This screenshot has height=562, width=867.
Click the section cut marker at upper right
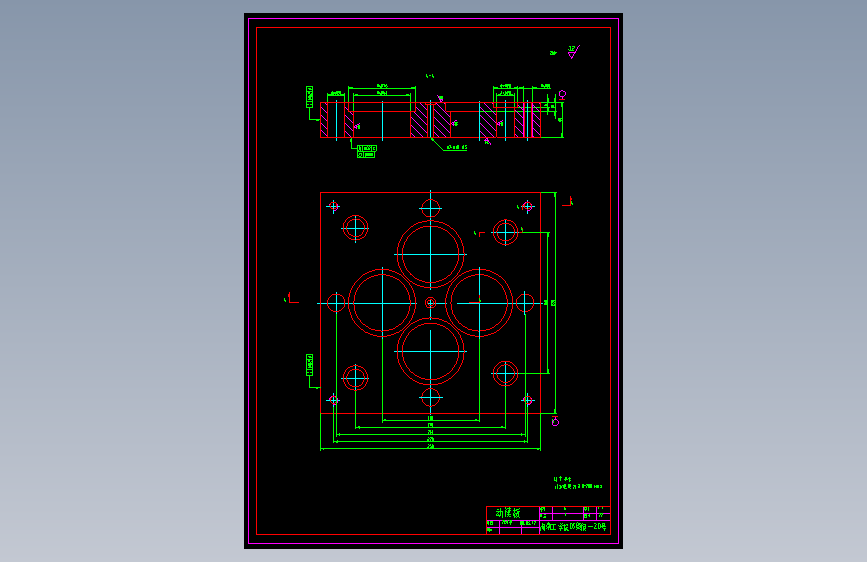point(568,202)
